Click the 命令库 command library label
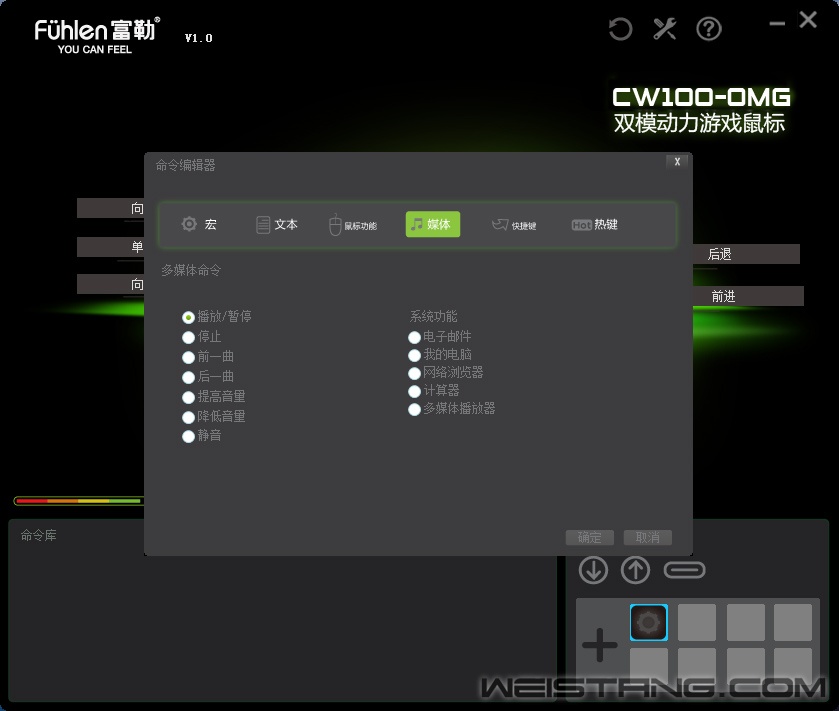Viewport: 839px width, 711px height. 39,535
